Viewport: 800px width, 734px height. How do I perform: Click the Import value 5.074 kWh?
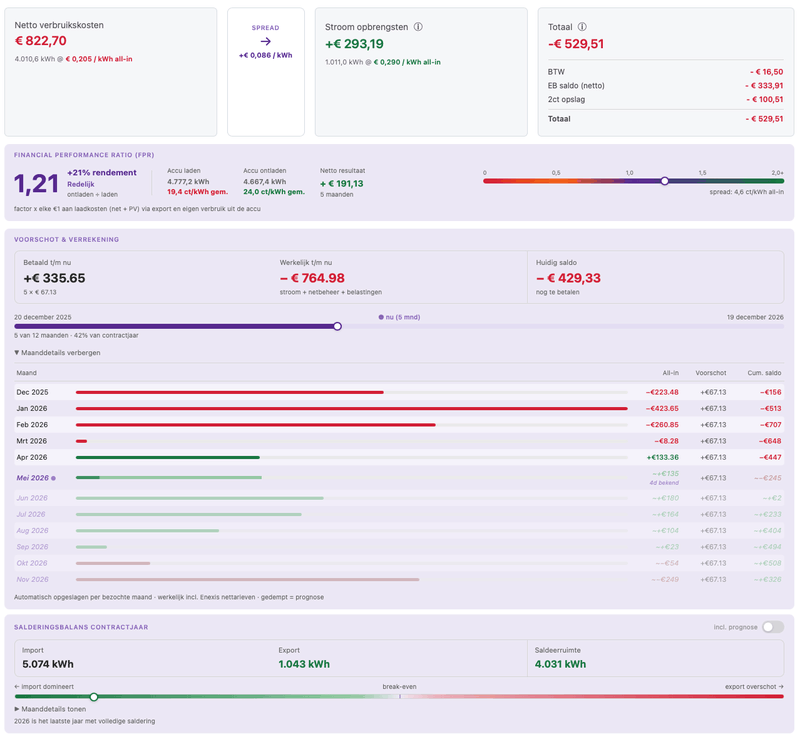click(48, 664)
